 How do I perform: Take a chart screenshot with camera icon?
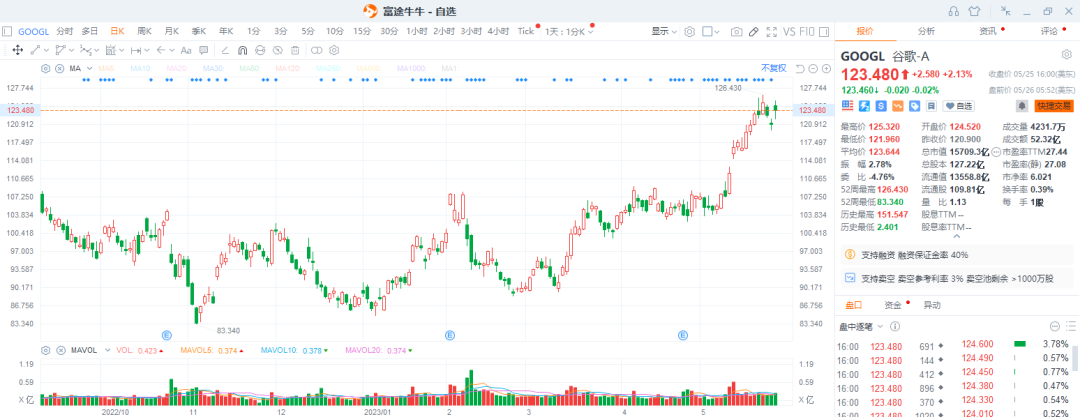click(736, 32)
